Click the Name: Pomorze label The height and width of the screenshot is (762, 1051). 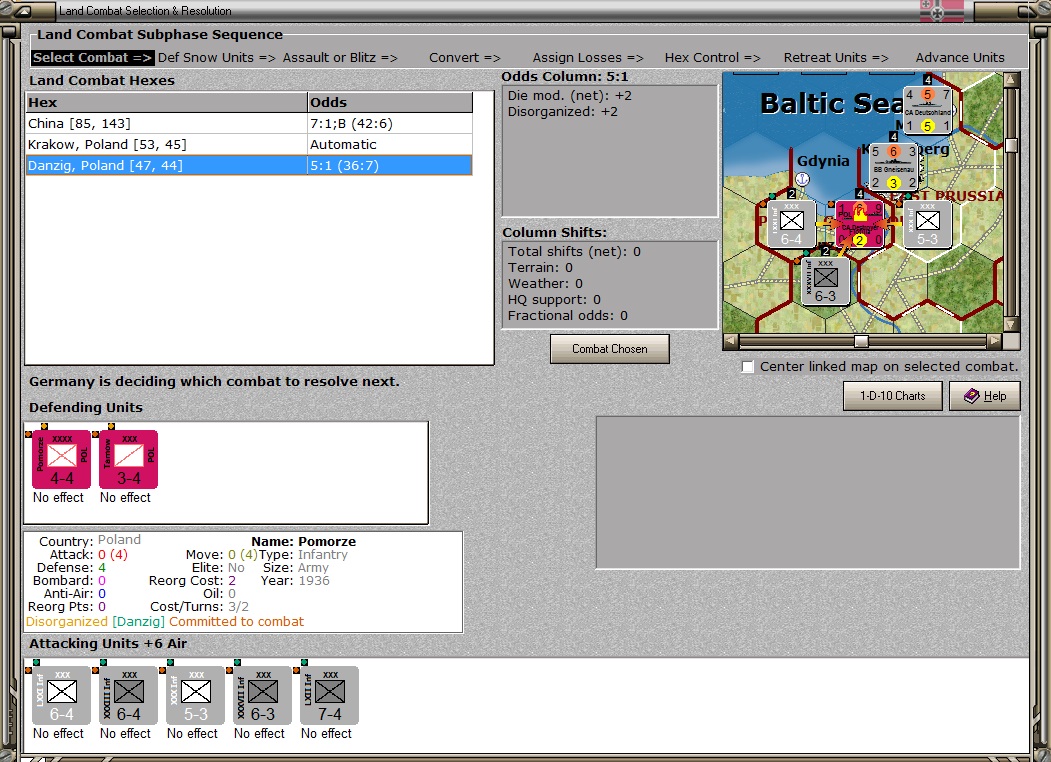click(x=303, y=541)
